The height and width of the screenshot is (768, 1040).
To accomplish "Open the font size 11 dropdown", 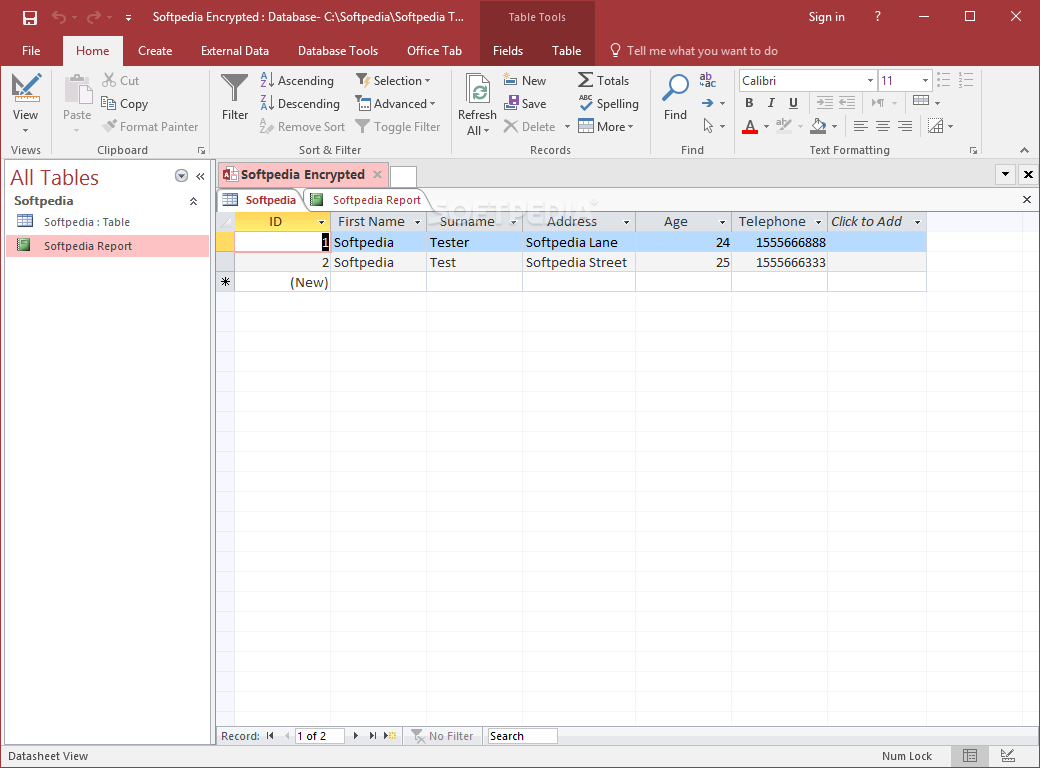I will [x=925, y=80].
